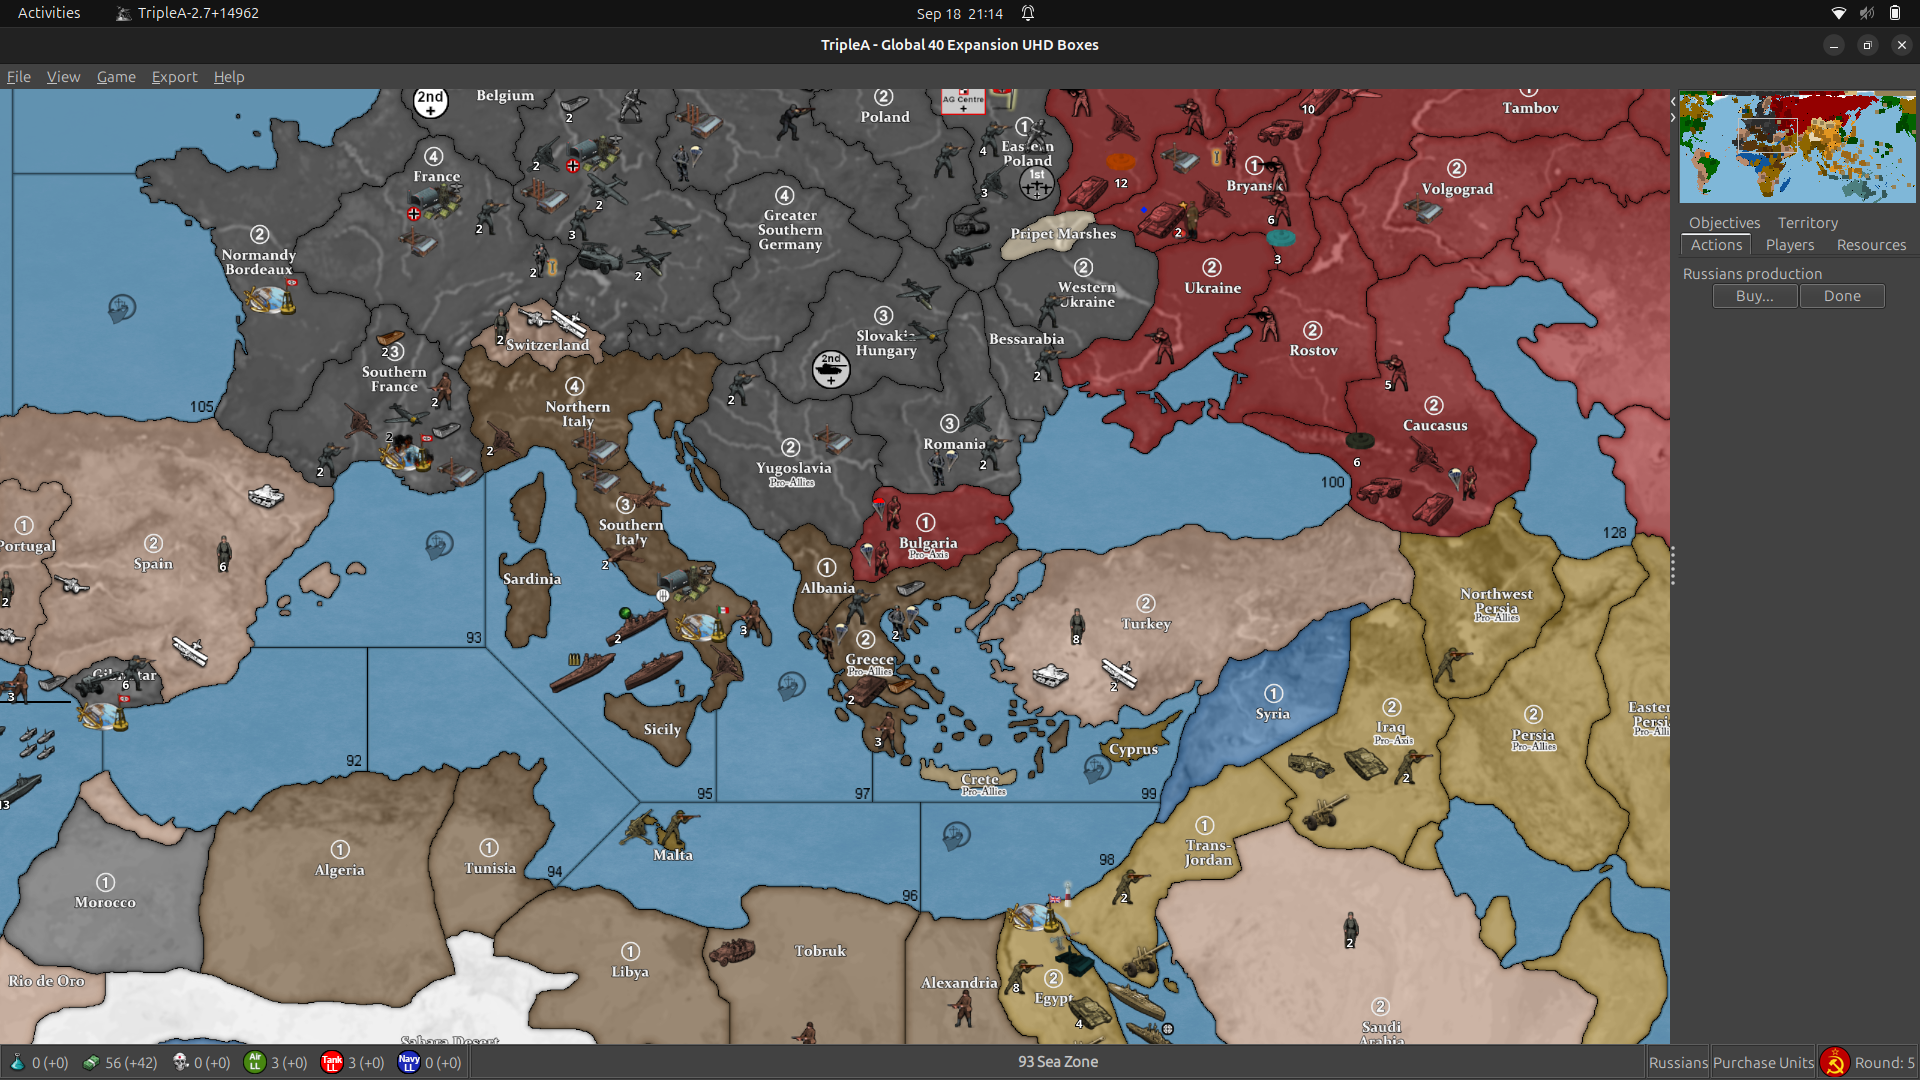Click the network icon in system tray
Viewport: 1920px width, 1080px height.
click(x=1838, y=13)
